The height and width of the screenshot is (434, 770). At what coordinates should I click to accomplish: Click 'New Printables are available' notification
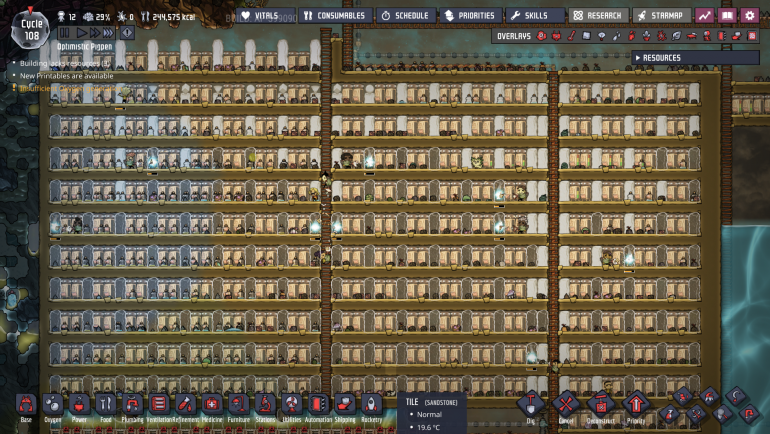tap(66, 76)
